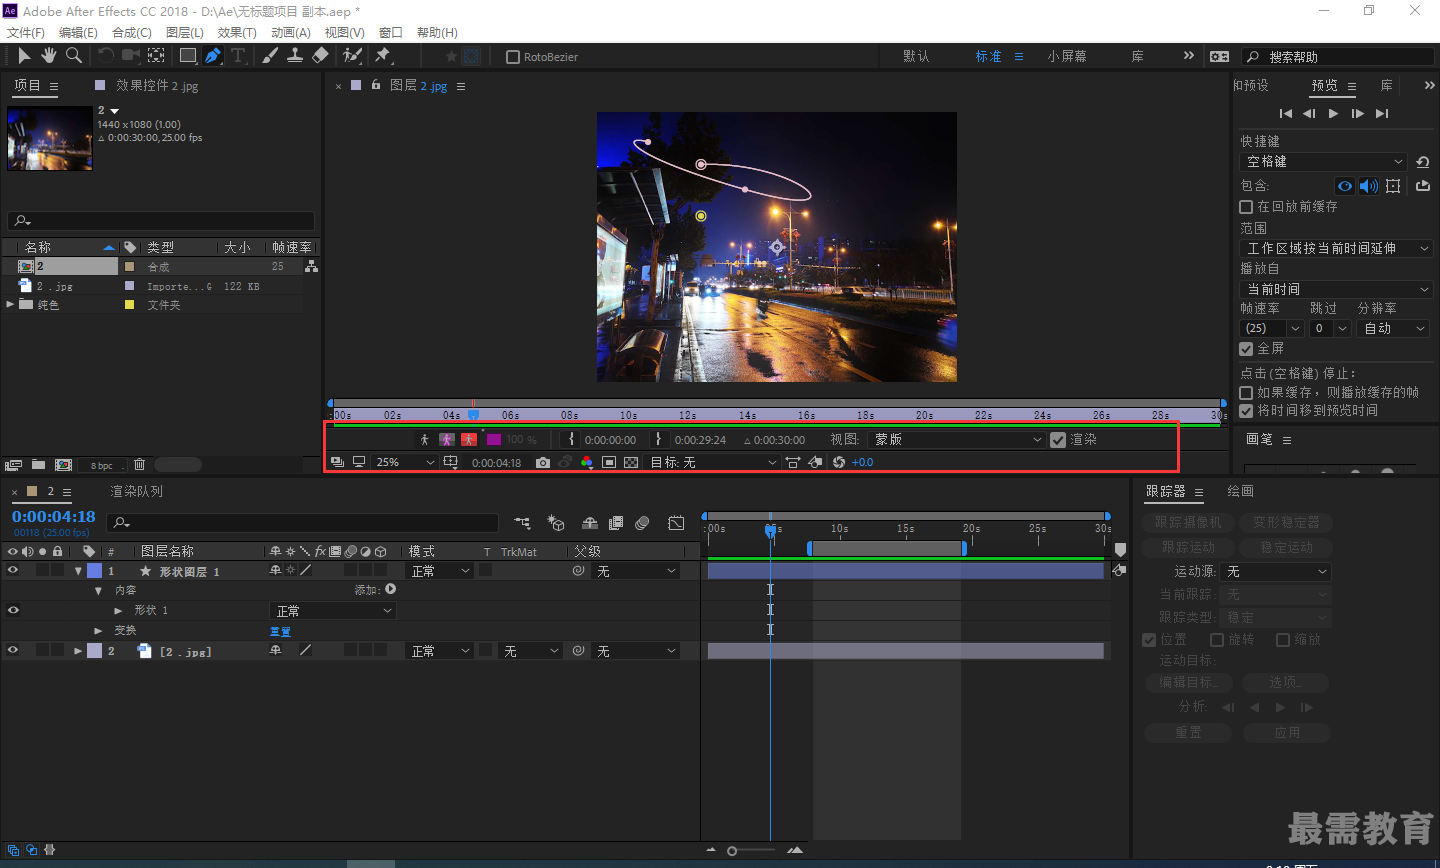Open the 合成(C) menu
The height and width of the screenshot is (868, 1440).
[x=132, y=32]
